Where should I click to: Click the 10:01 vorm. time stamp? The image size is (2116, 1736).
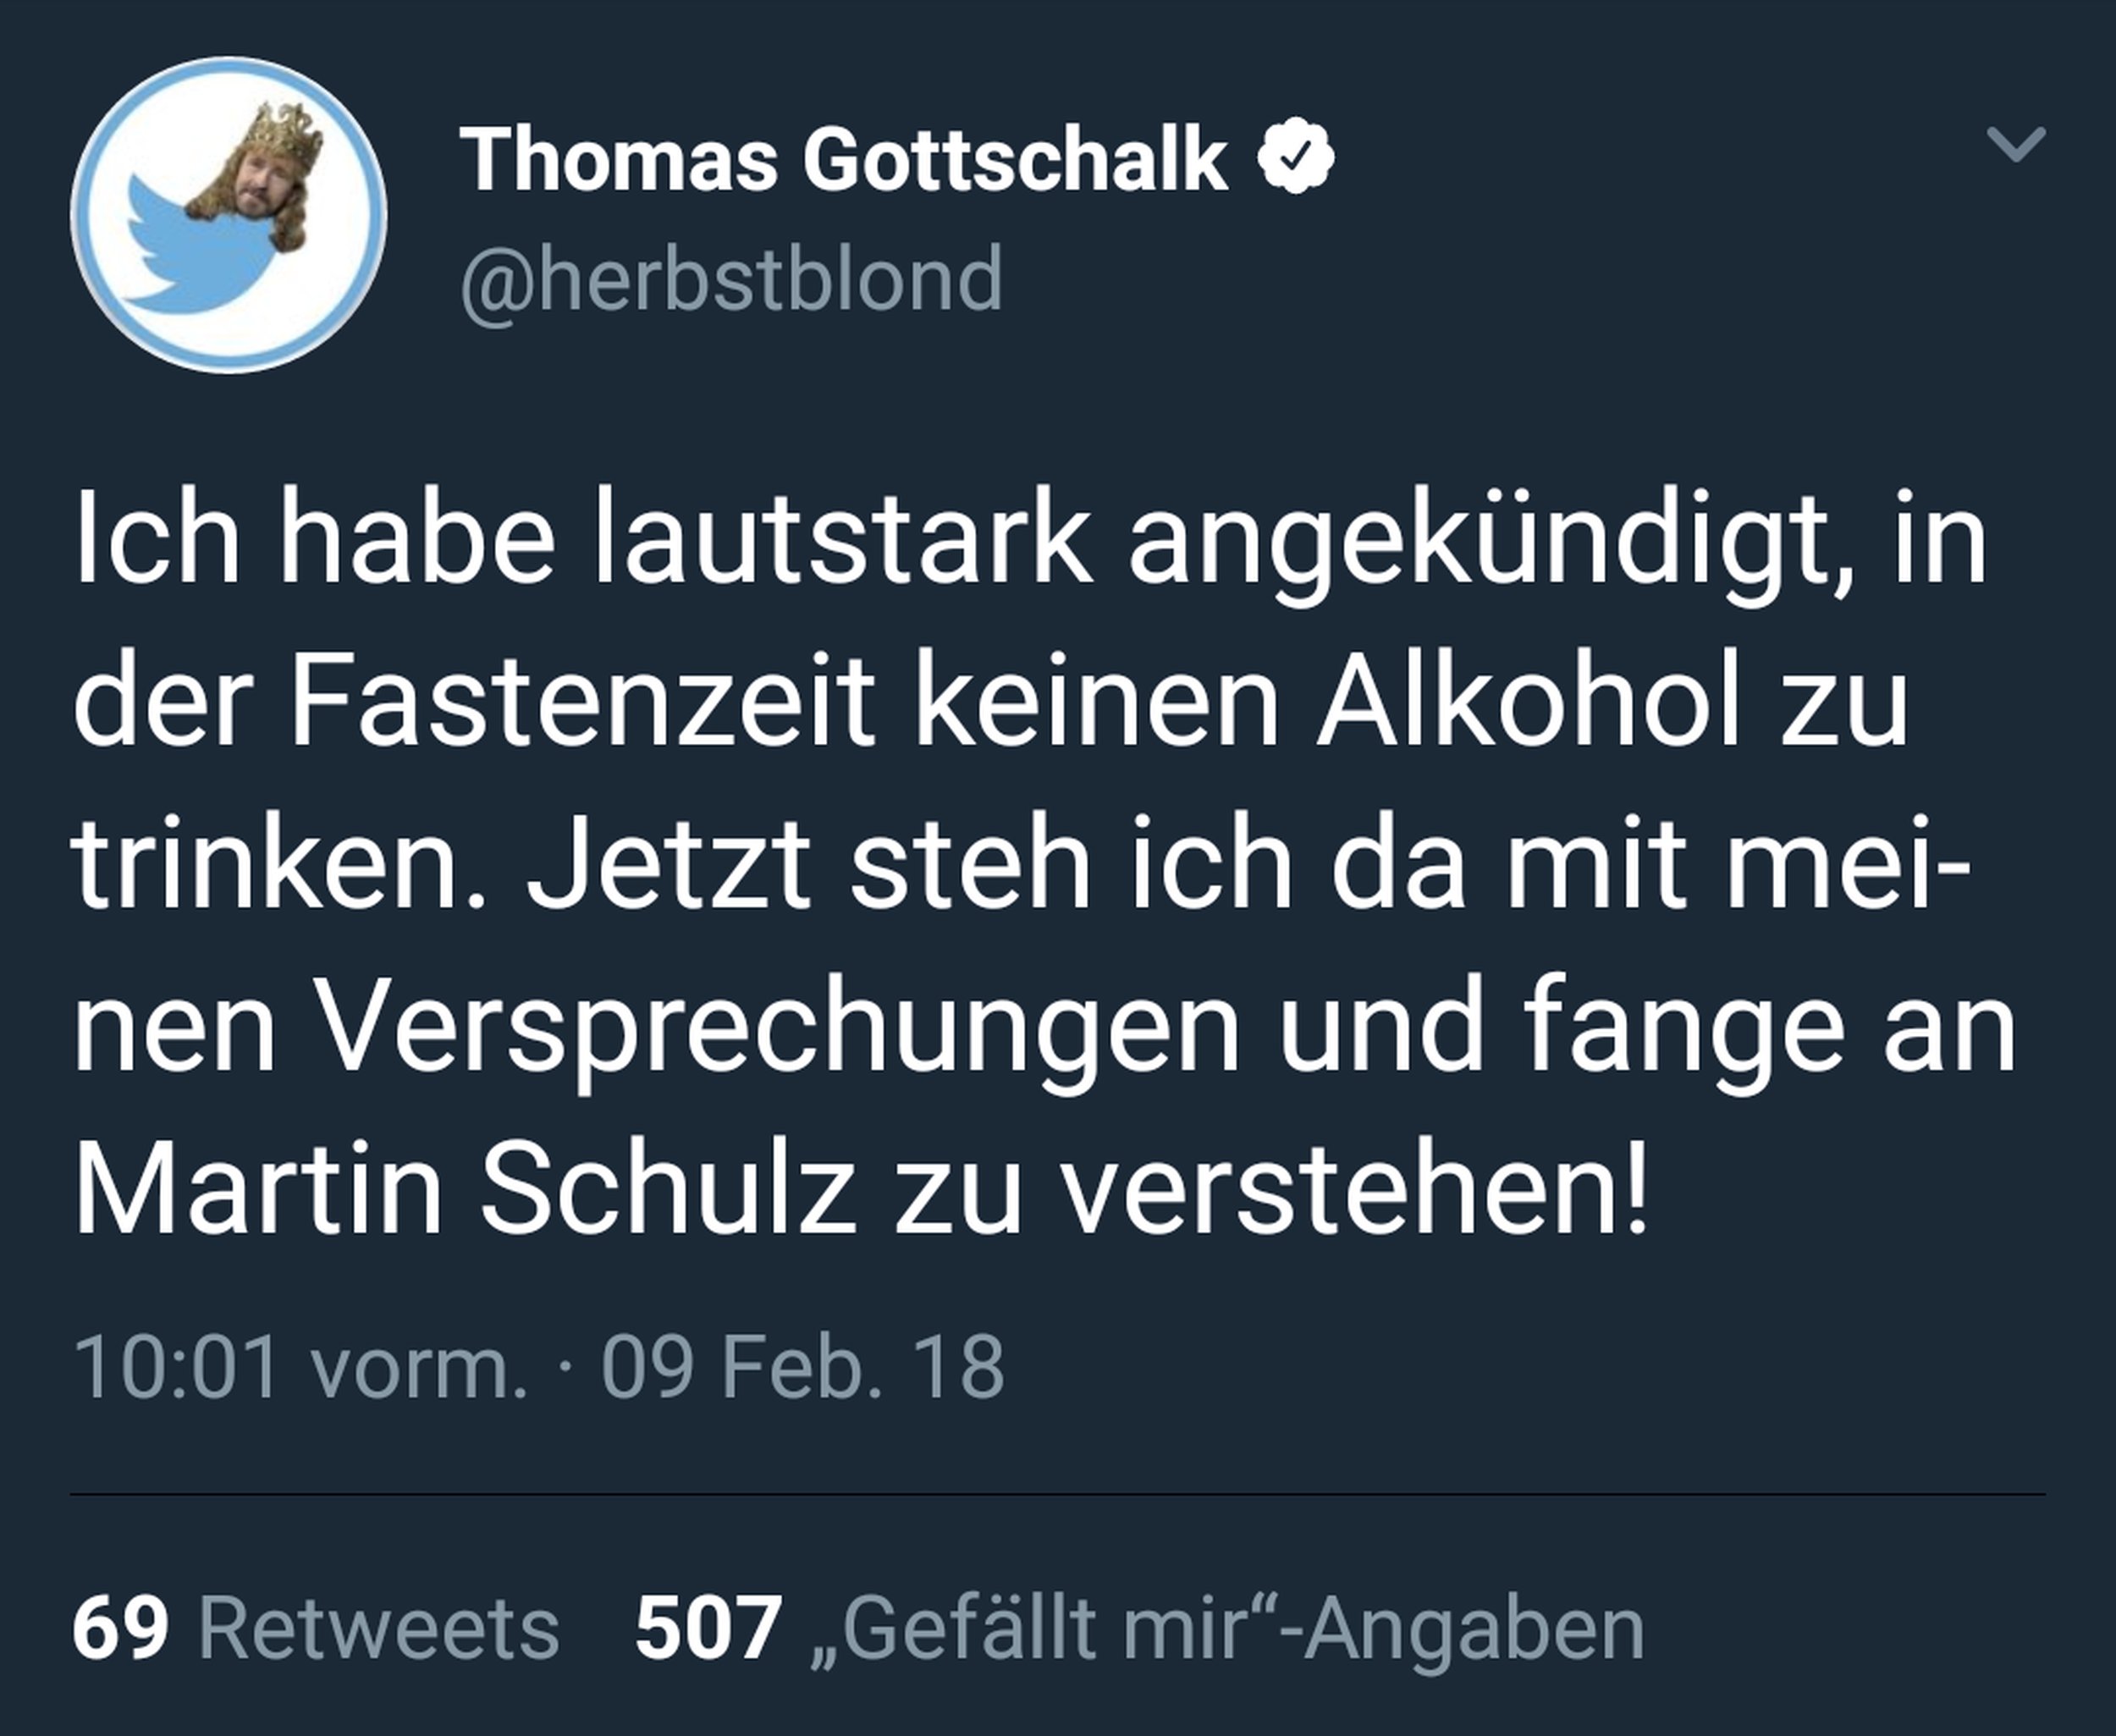click(300, 1367)
